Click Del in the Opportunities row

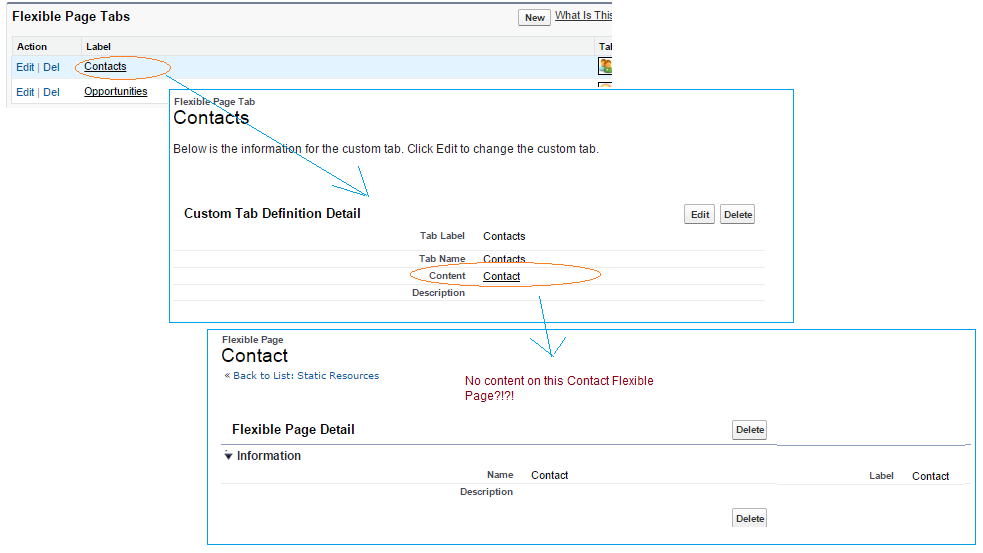[x=52, y=92]
